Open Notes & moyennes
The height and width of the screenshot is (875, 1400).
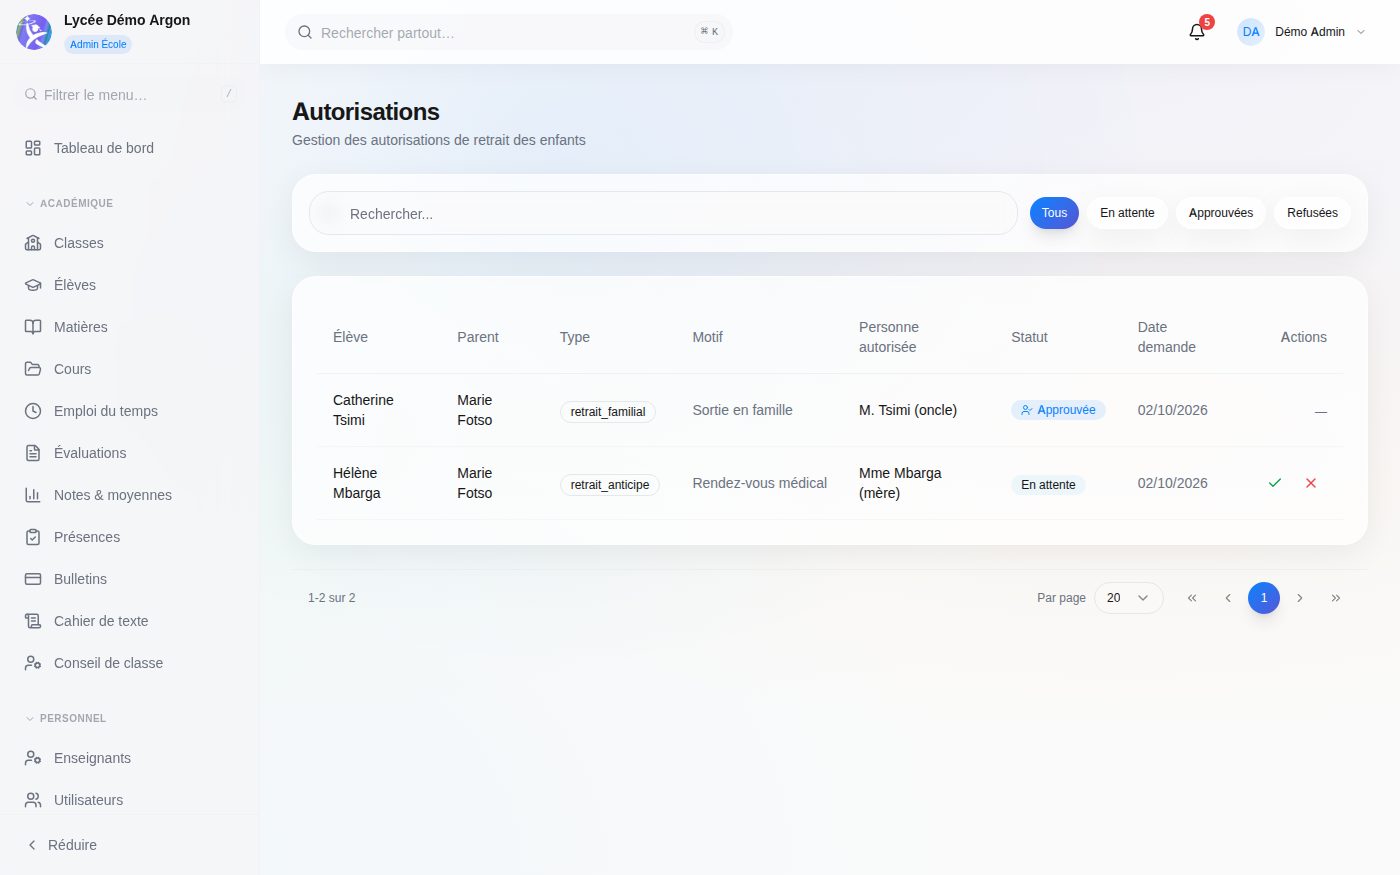pos(130,495)
